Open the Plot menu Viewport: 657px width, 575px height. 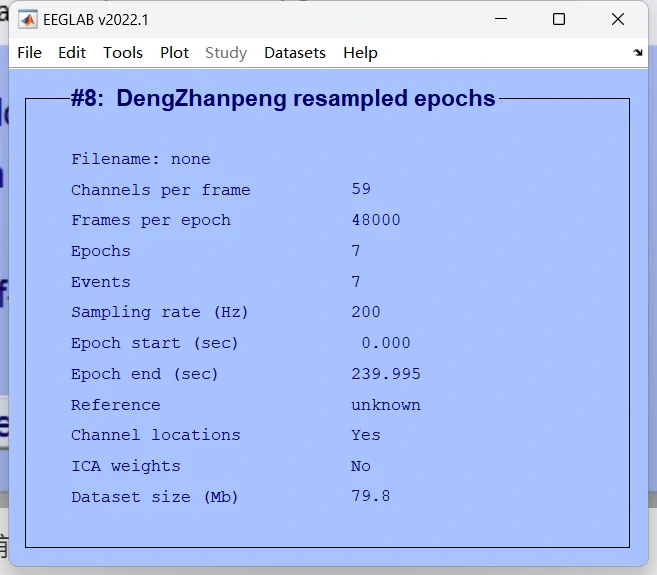click(x=174, y=53)
